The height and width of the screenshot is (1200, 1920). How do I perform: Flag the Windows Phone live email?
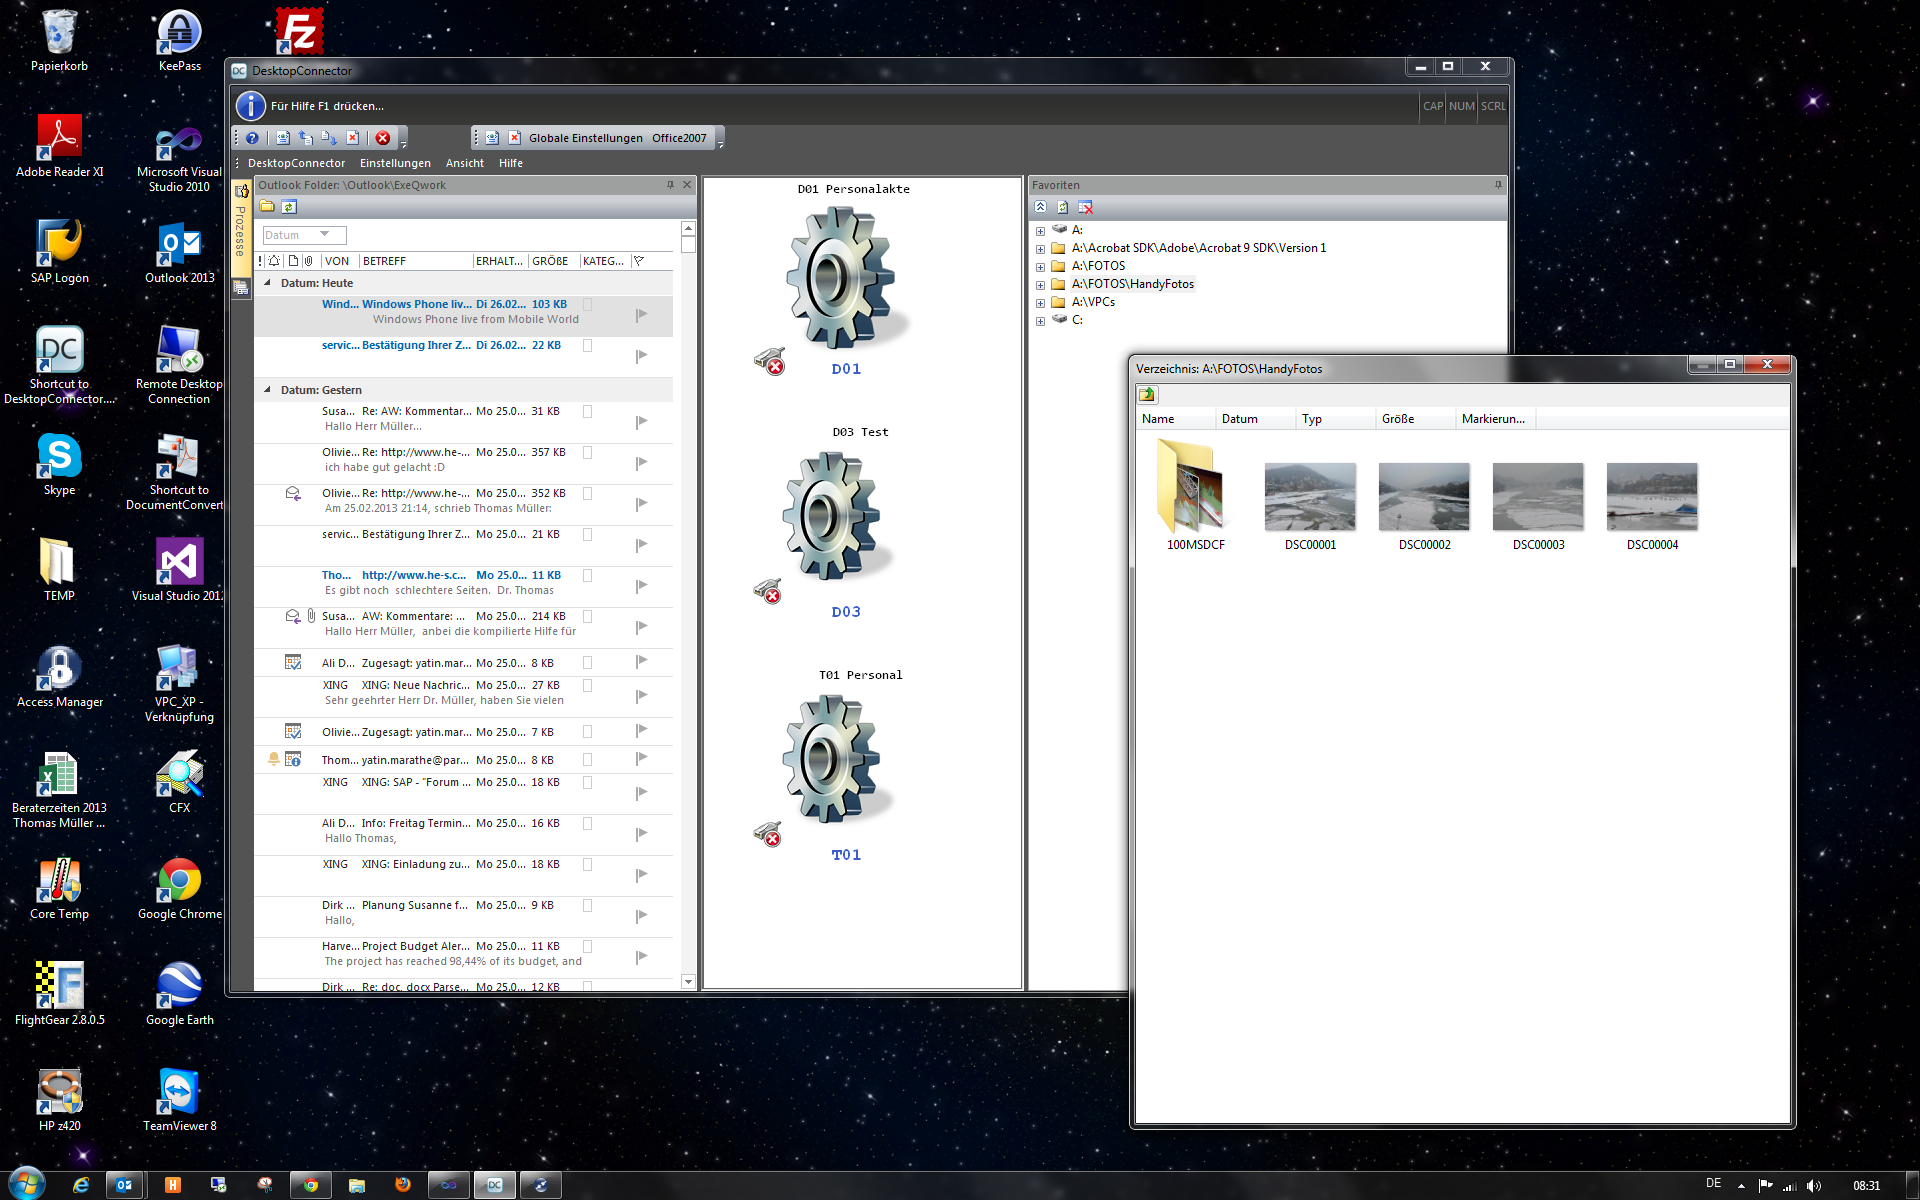pyautogui.click(x=641, y=315)
